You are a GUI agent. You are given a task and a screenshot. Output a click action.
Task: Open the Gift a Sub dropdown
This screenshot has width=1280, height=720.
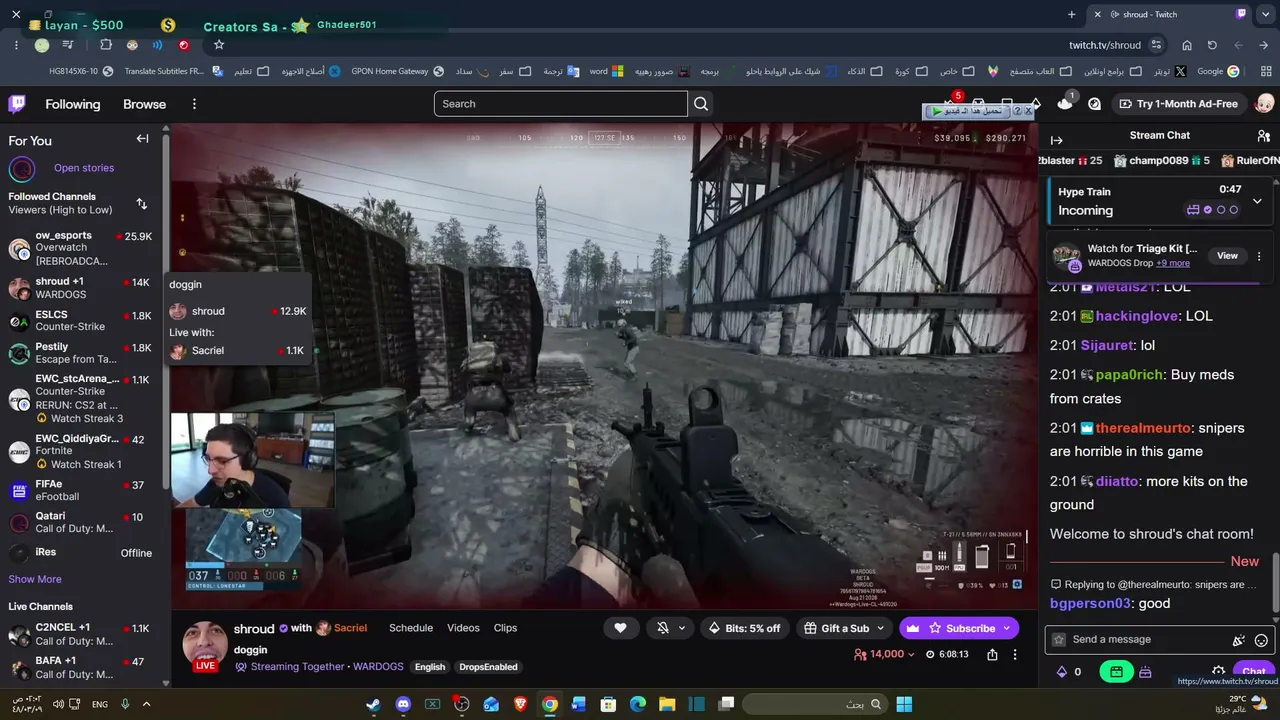coord(845,628)
